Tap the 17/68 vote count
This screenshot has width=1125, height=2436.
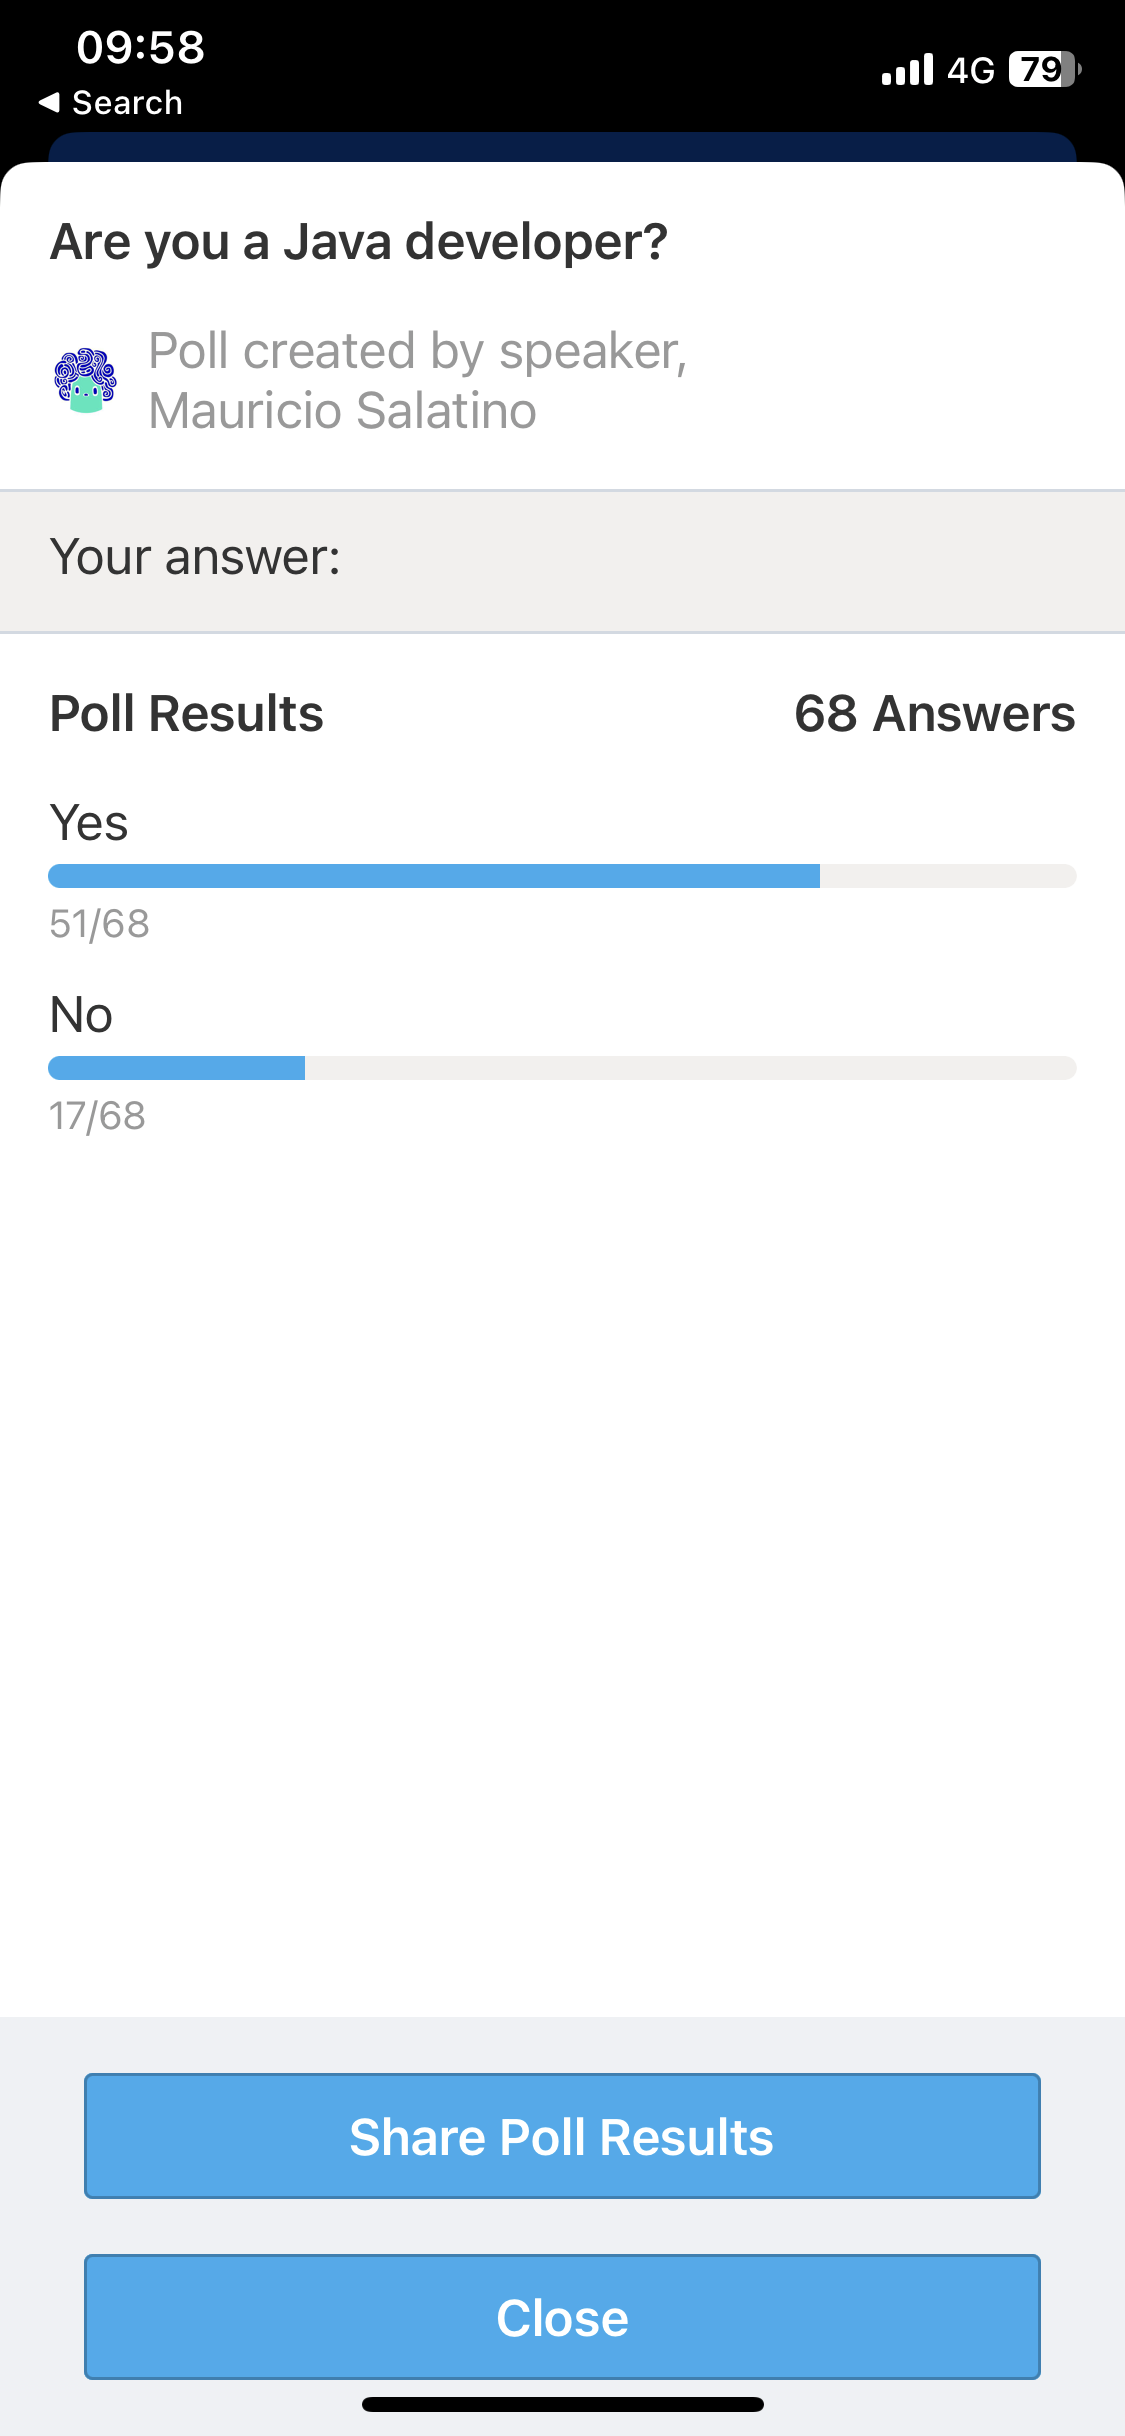click(x=98, y=1116)
